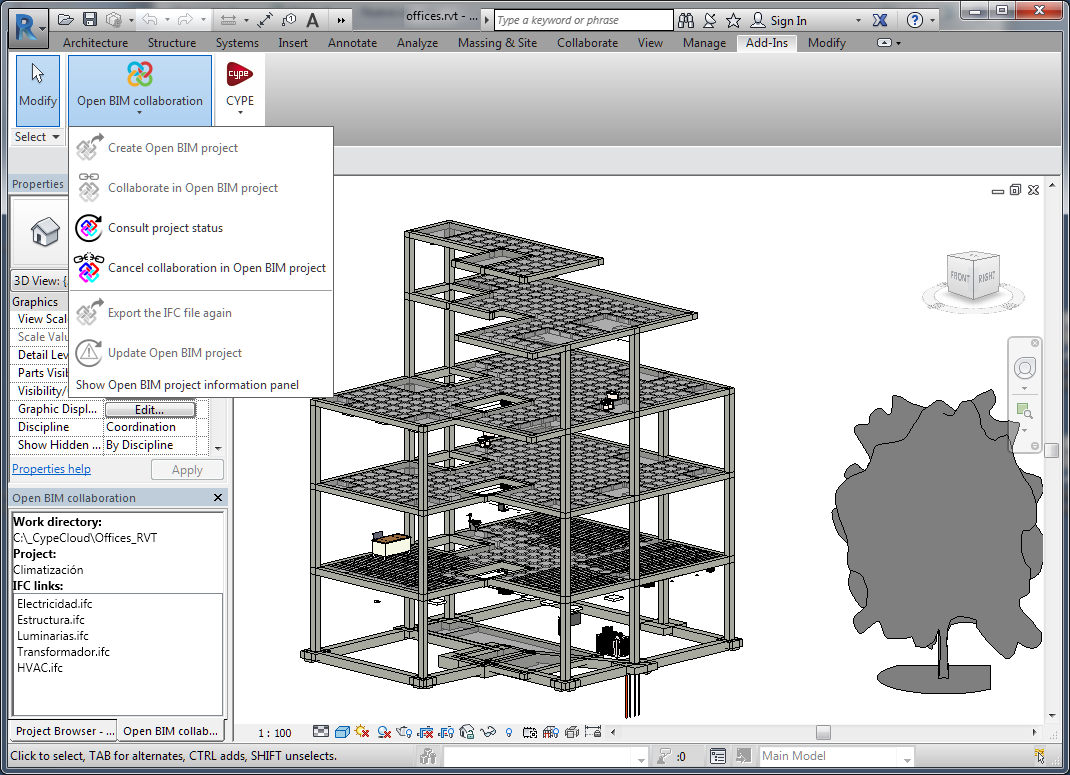1070x775 pixels.
Task: Toggle Sun Path in view control bar
Action: tap(363, 733)
